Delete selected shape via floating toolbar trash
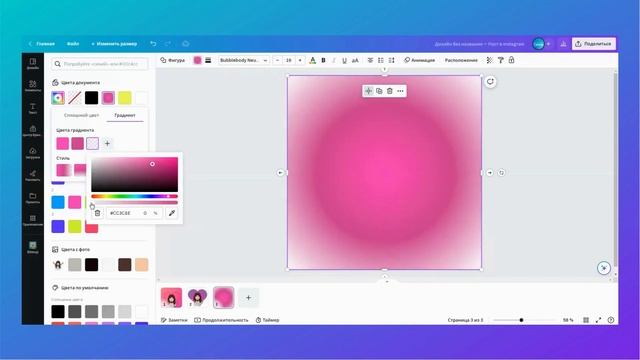This screenshot has width=640, height=360. (x=390, y=91)
